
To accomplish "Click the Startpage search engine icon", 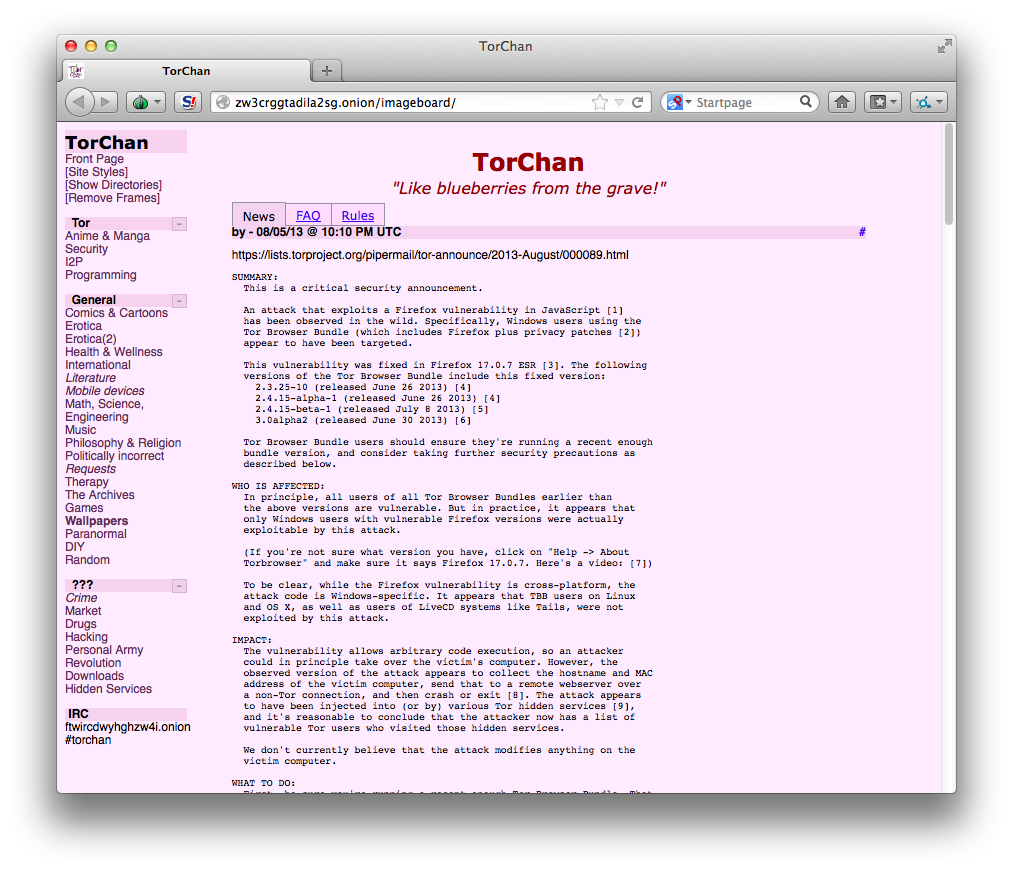I will click(675, 102).
